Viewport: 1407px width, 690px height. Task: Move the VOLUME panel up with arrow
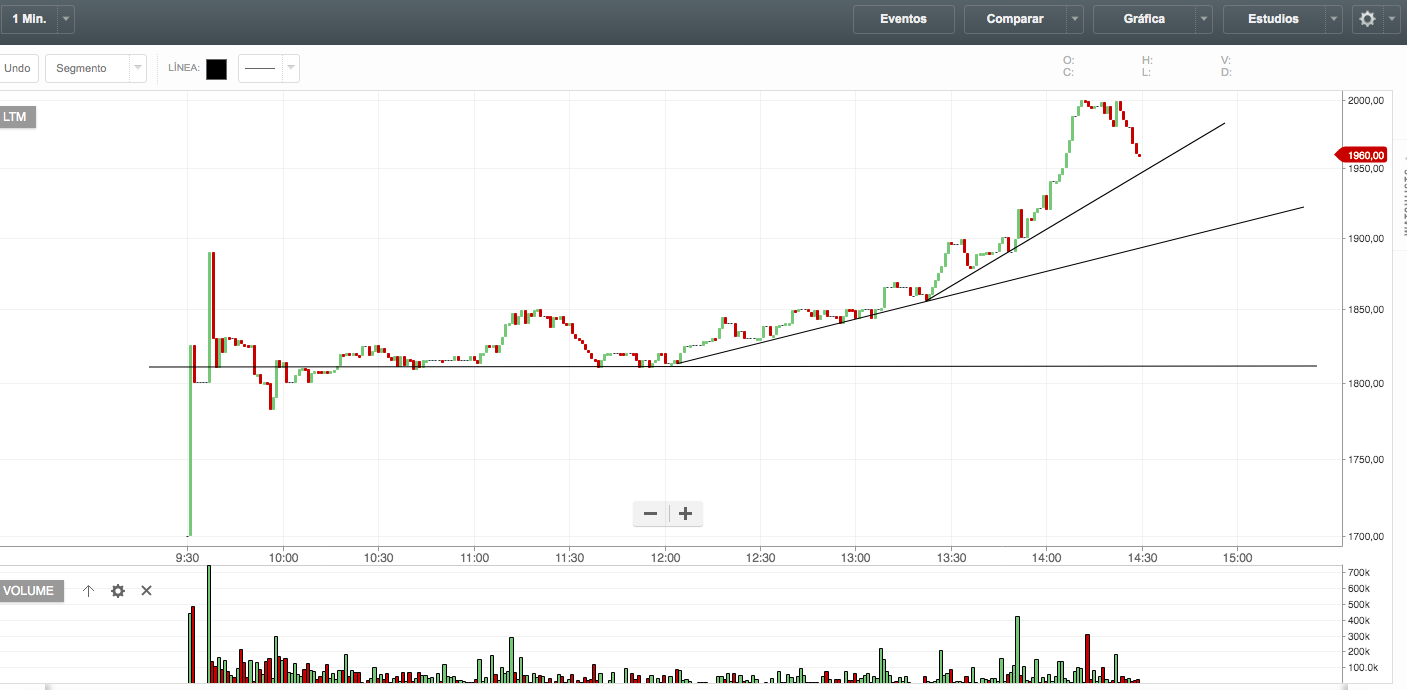click(88, 591)
